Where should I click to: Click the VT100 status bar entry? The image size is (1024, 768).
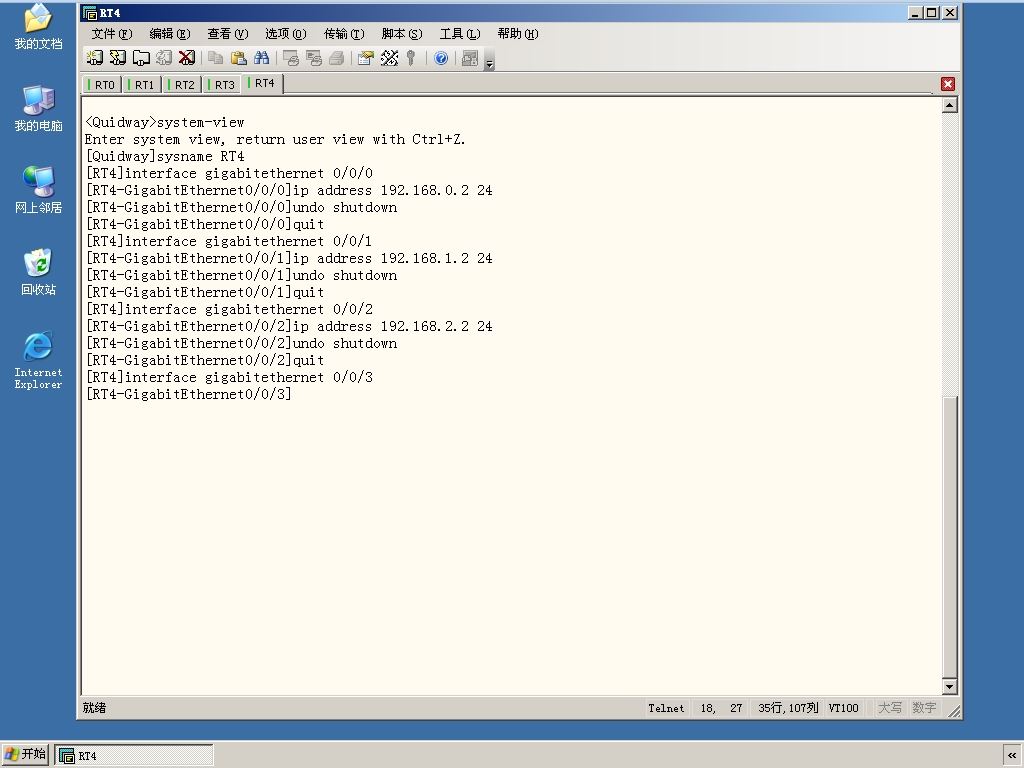[843, 708]
